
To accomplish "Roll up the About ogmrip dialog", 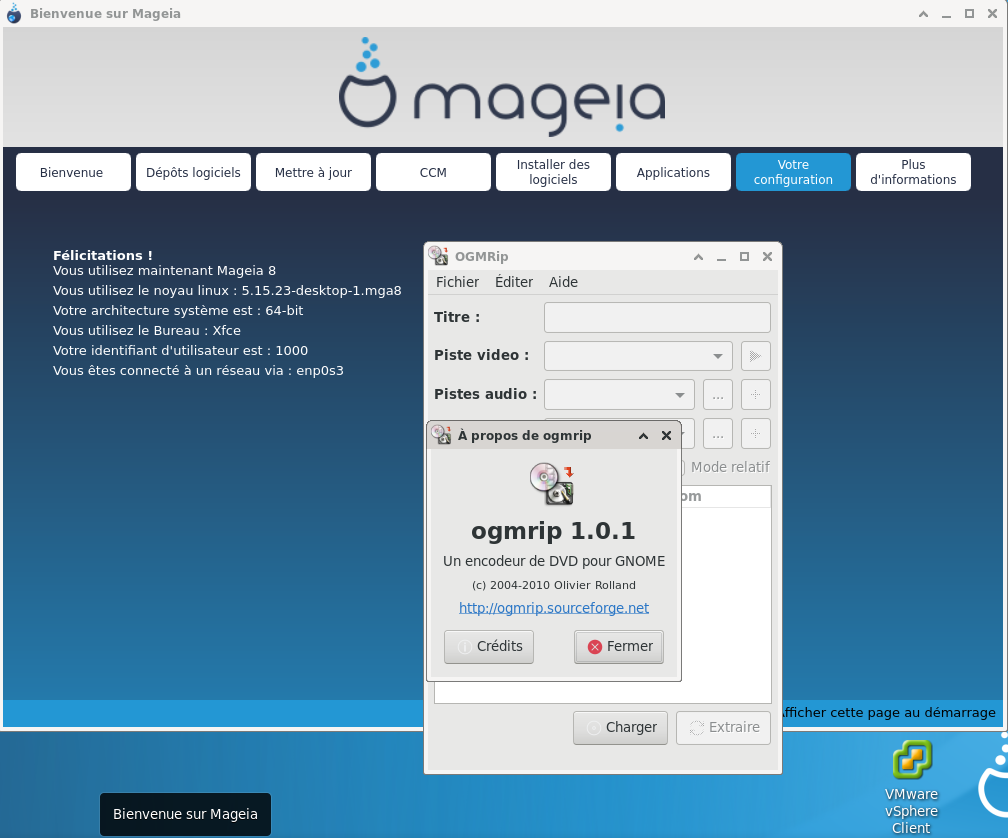I will tap(643, 436).
